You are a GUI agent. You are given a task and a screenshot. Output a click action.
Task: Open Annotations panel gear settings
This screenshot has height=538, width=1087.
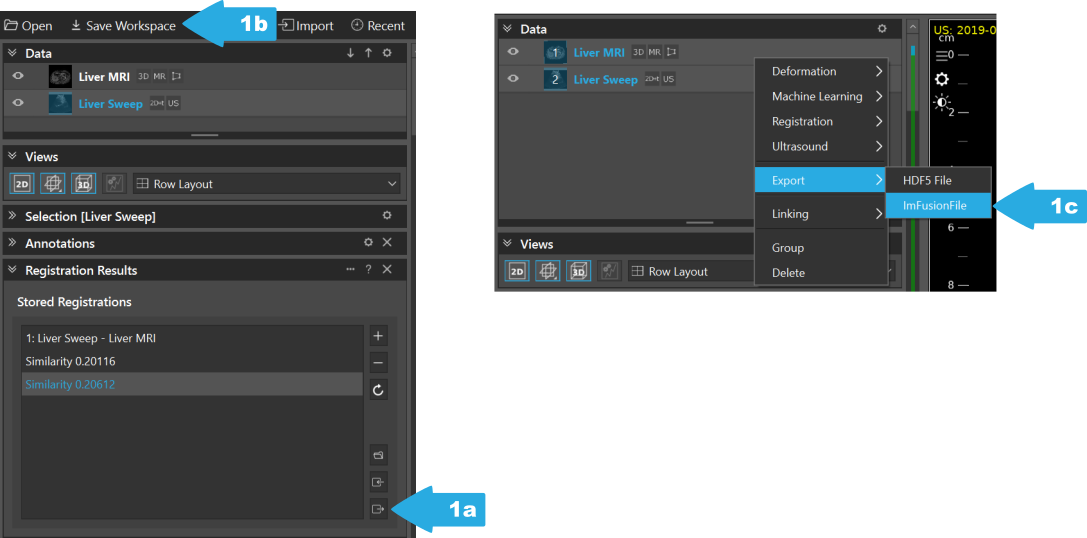369,243
